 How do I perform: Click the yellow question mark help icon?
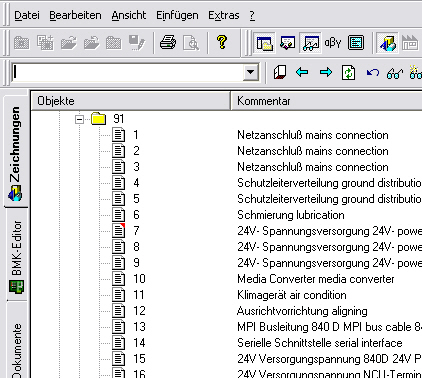(222, 42)
